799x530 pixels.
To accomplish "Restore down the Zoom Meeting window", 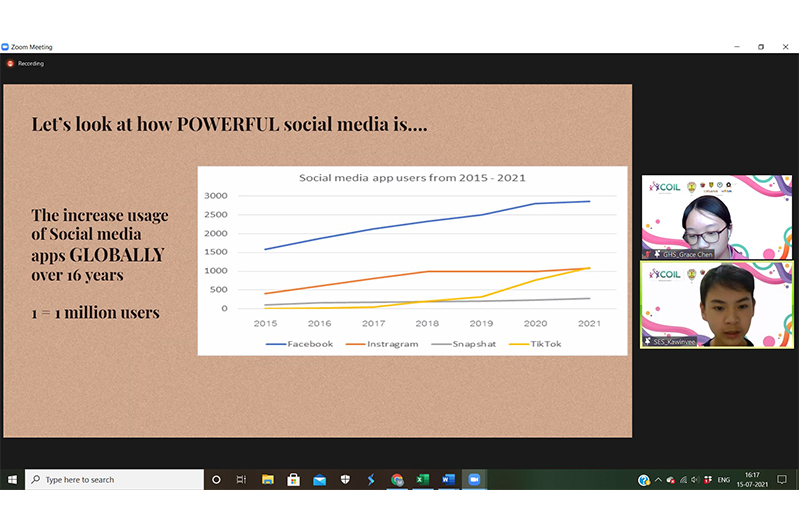I will pyautogui.click(x=761, y=47).
